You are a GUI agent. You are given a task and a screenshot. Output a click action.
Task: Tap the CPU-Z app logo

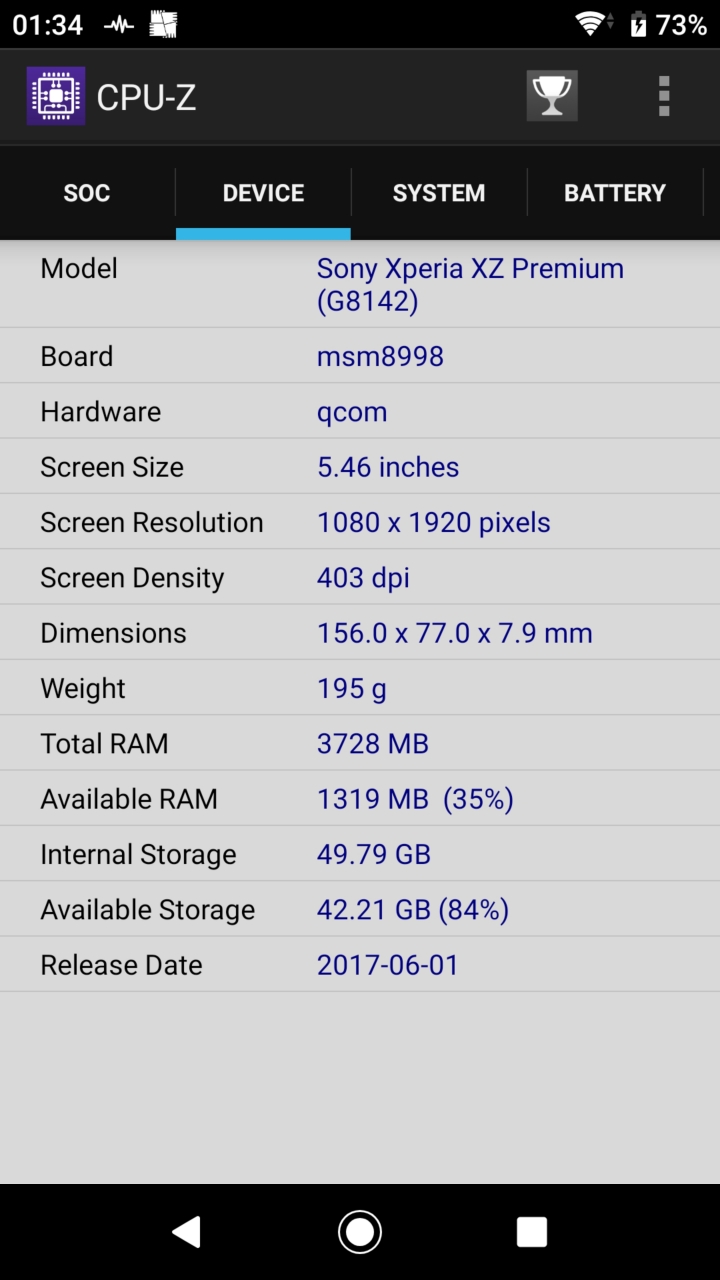[x=56, y=96]
